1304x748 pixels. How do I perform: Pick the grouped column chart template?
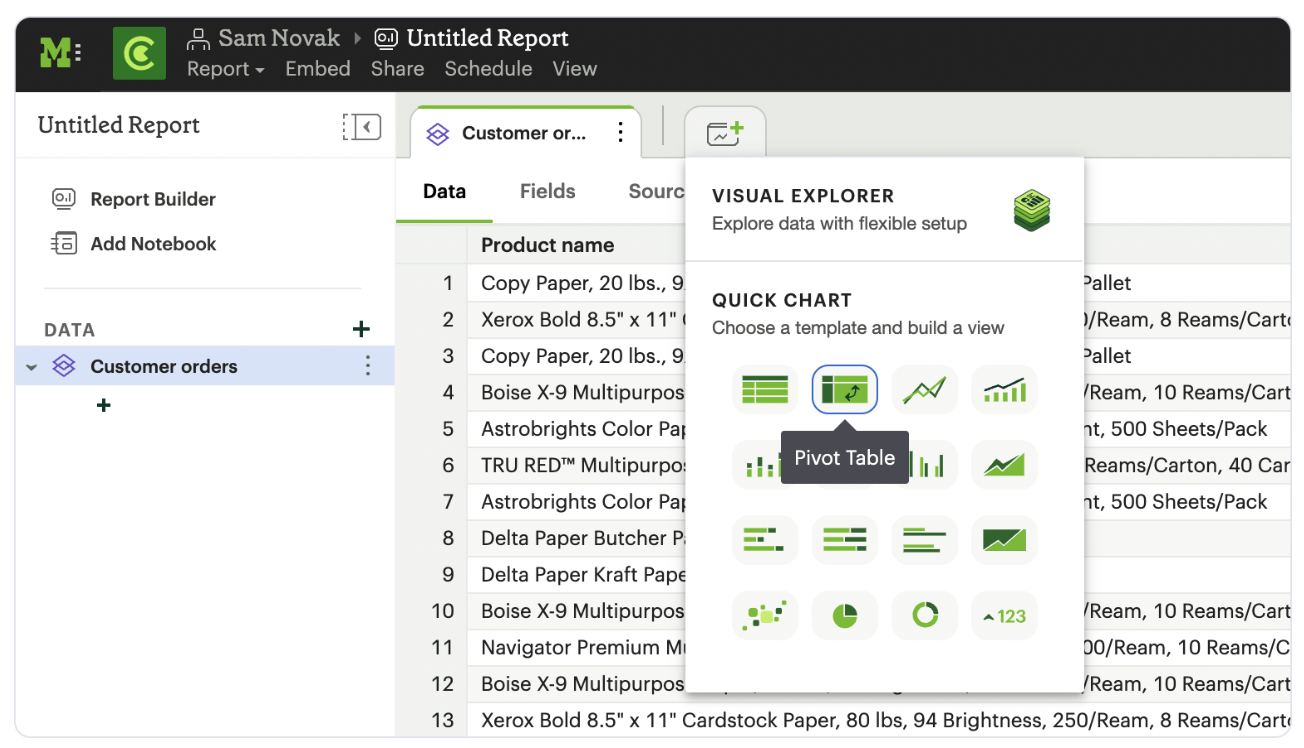tap(932, 464)
